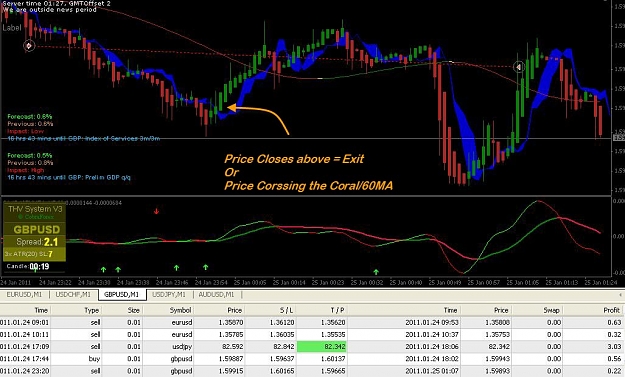625x377 pixels.
Task: Sort by the S / L column header
Action: (287, 310)
